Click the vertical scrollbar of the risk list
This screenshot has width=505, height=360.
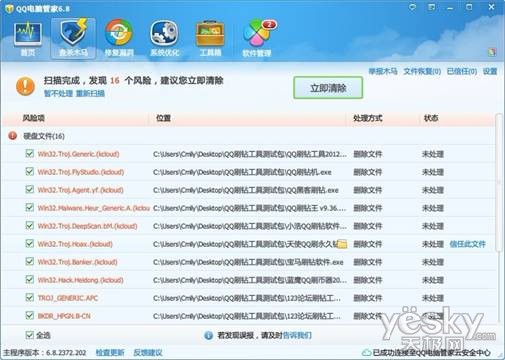click(x=499, y=183)
